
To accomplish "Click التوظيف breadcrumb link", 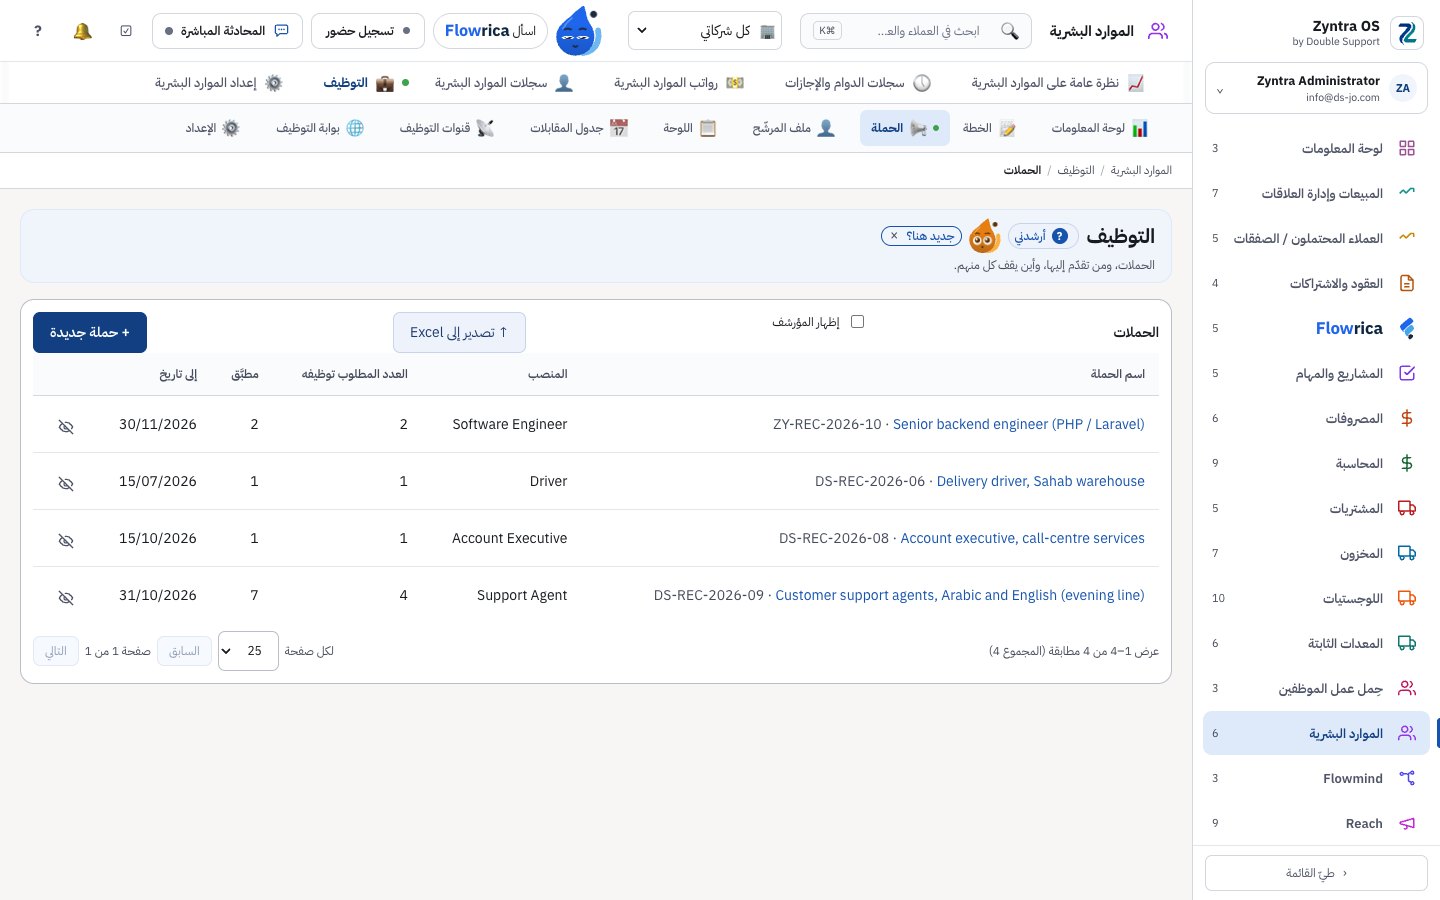I will [1076, 170].
